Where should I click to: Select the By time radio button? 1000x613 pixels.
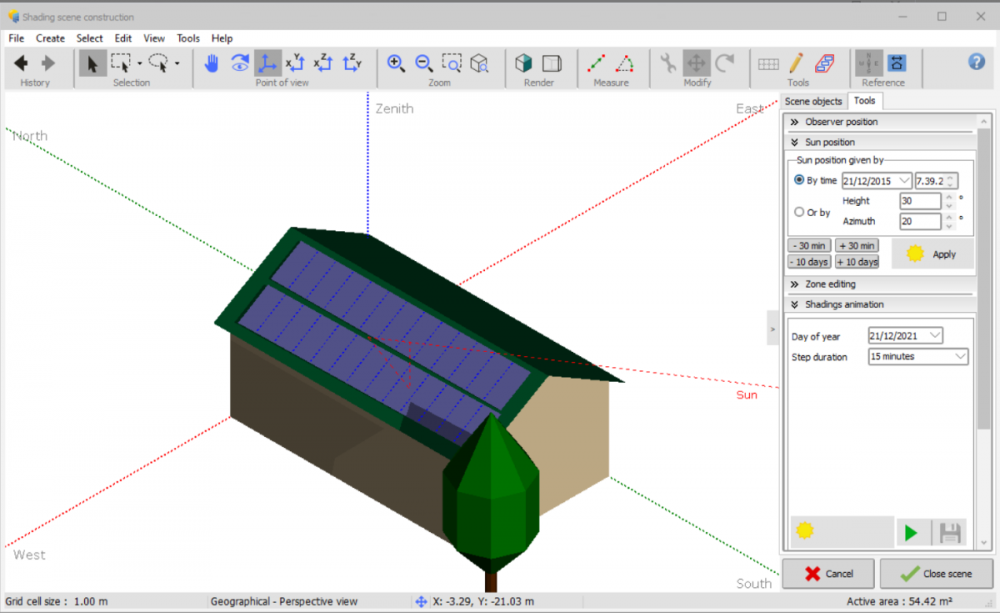click(x=799, y=180)
